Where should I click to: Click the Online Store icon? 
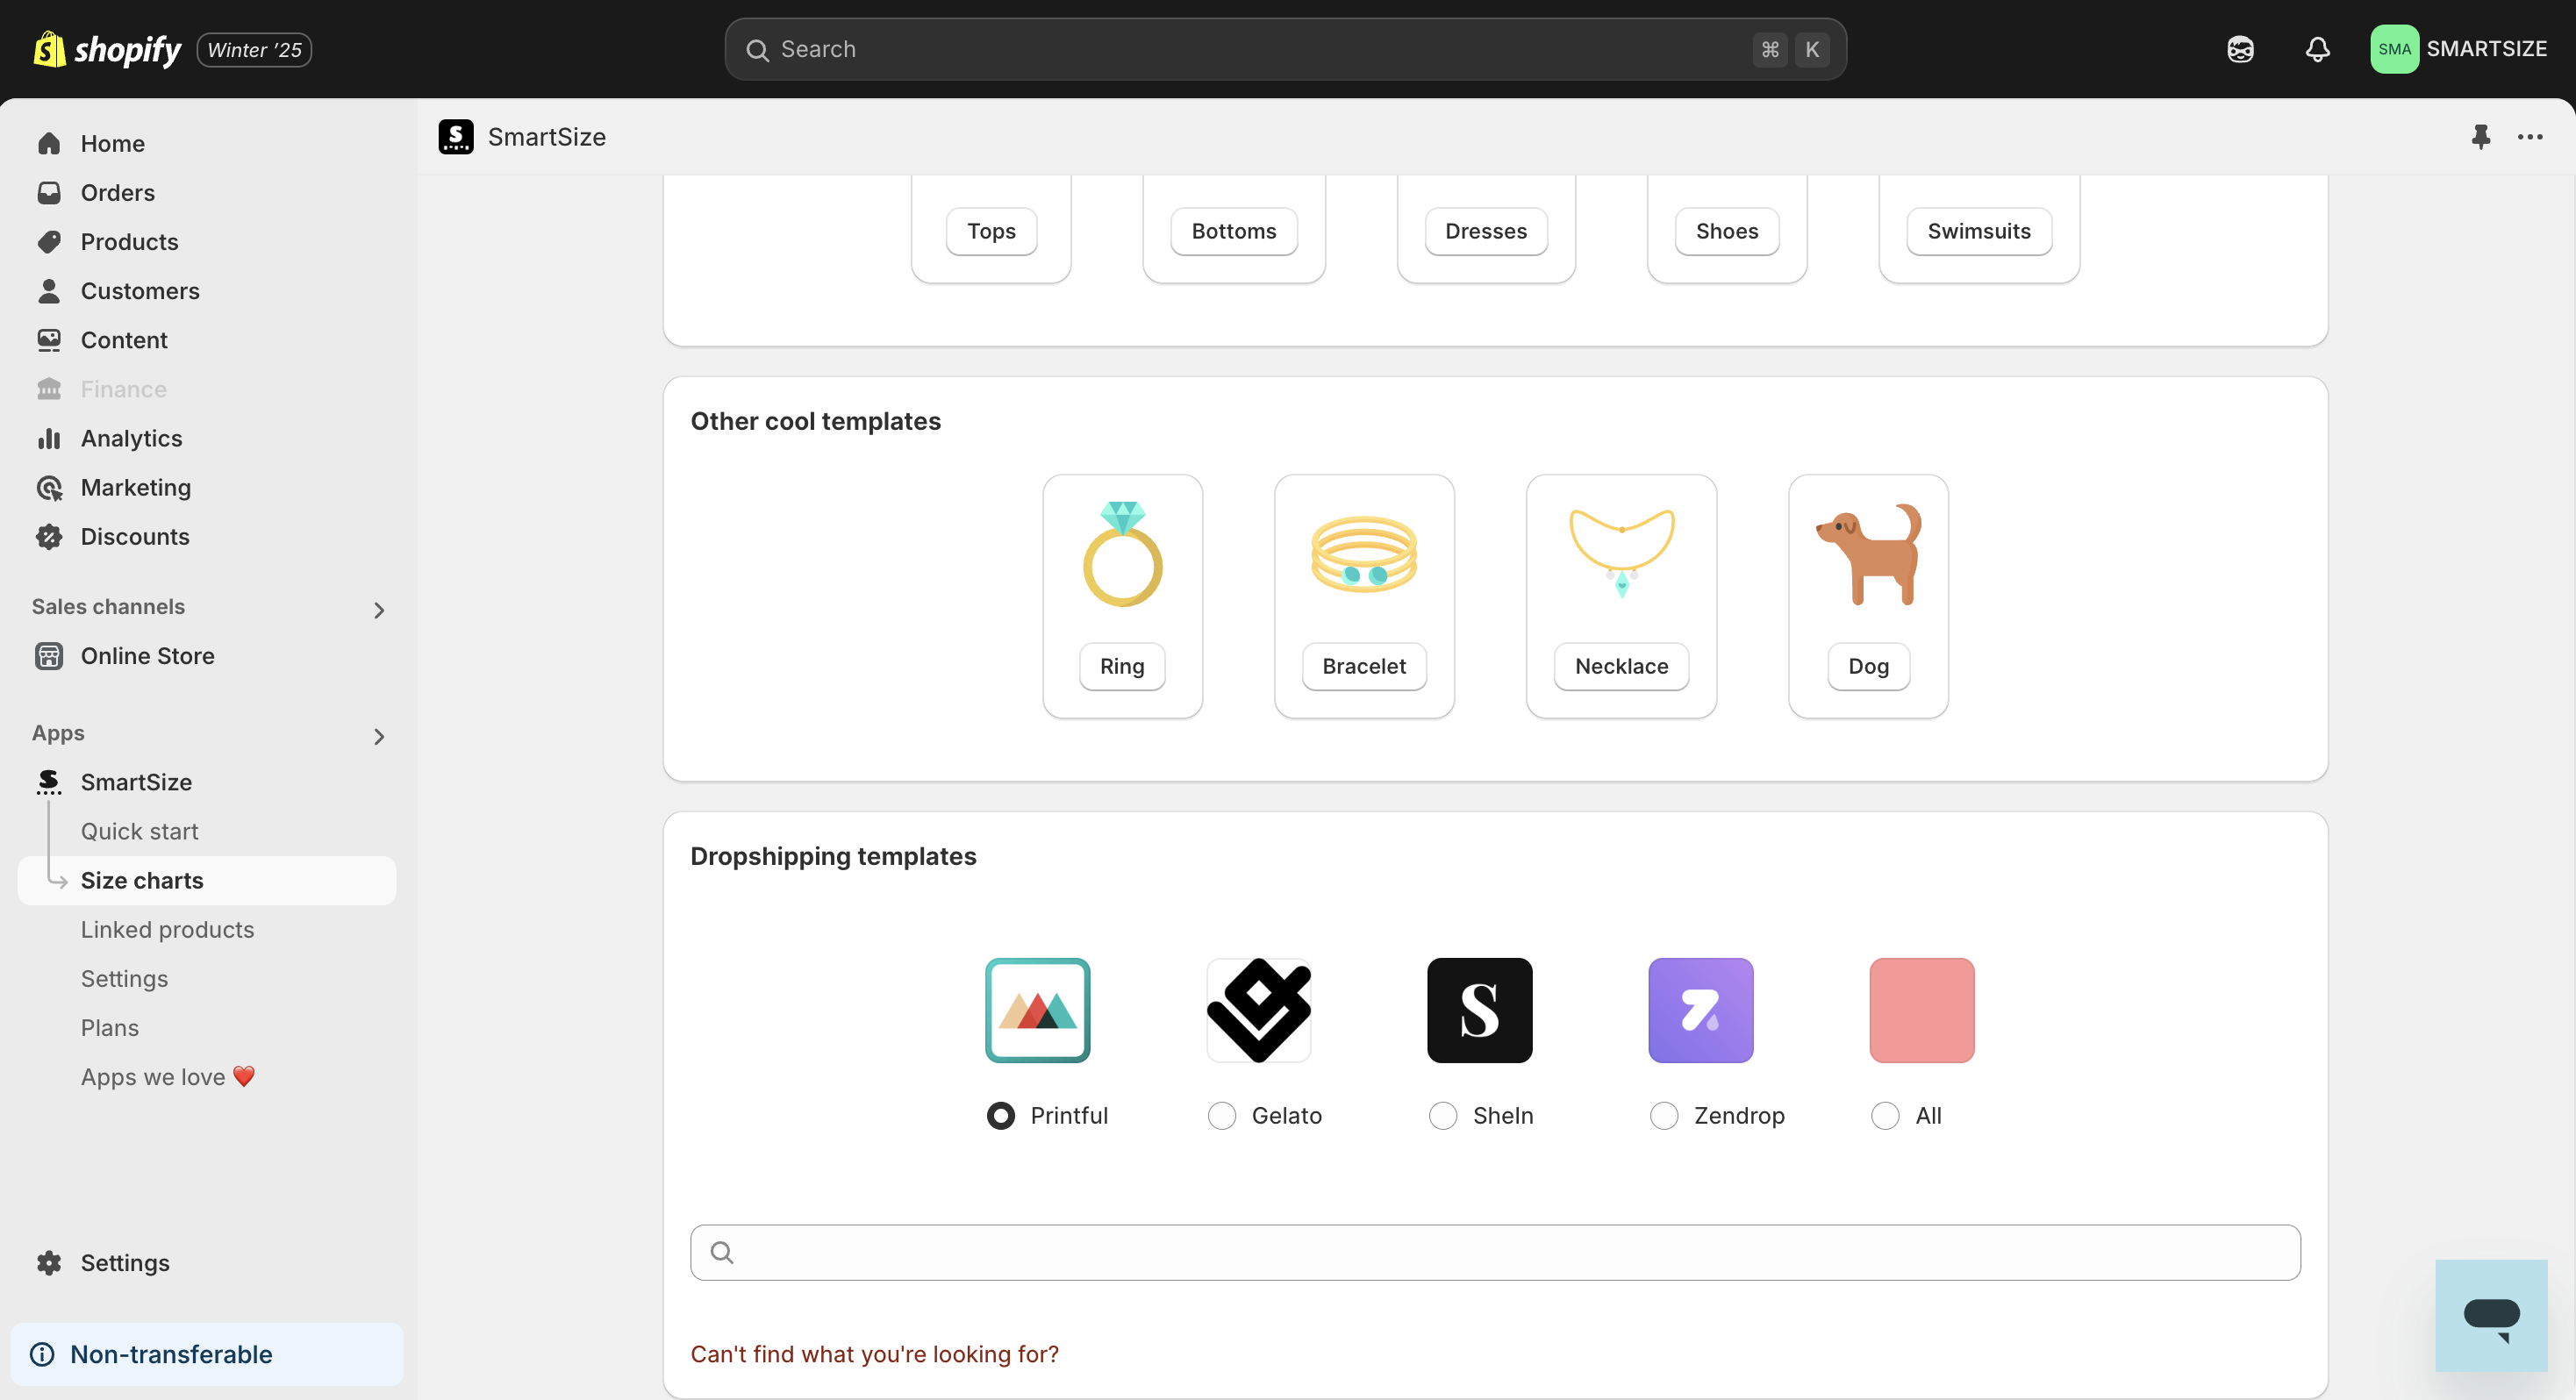(x=49, y=655)
